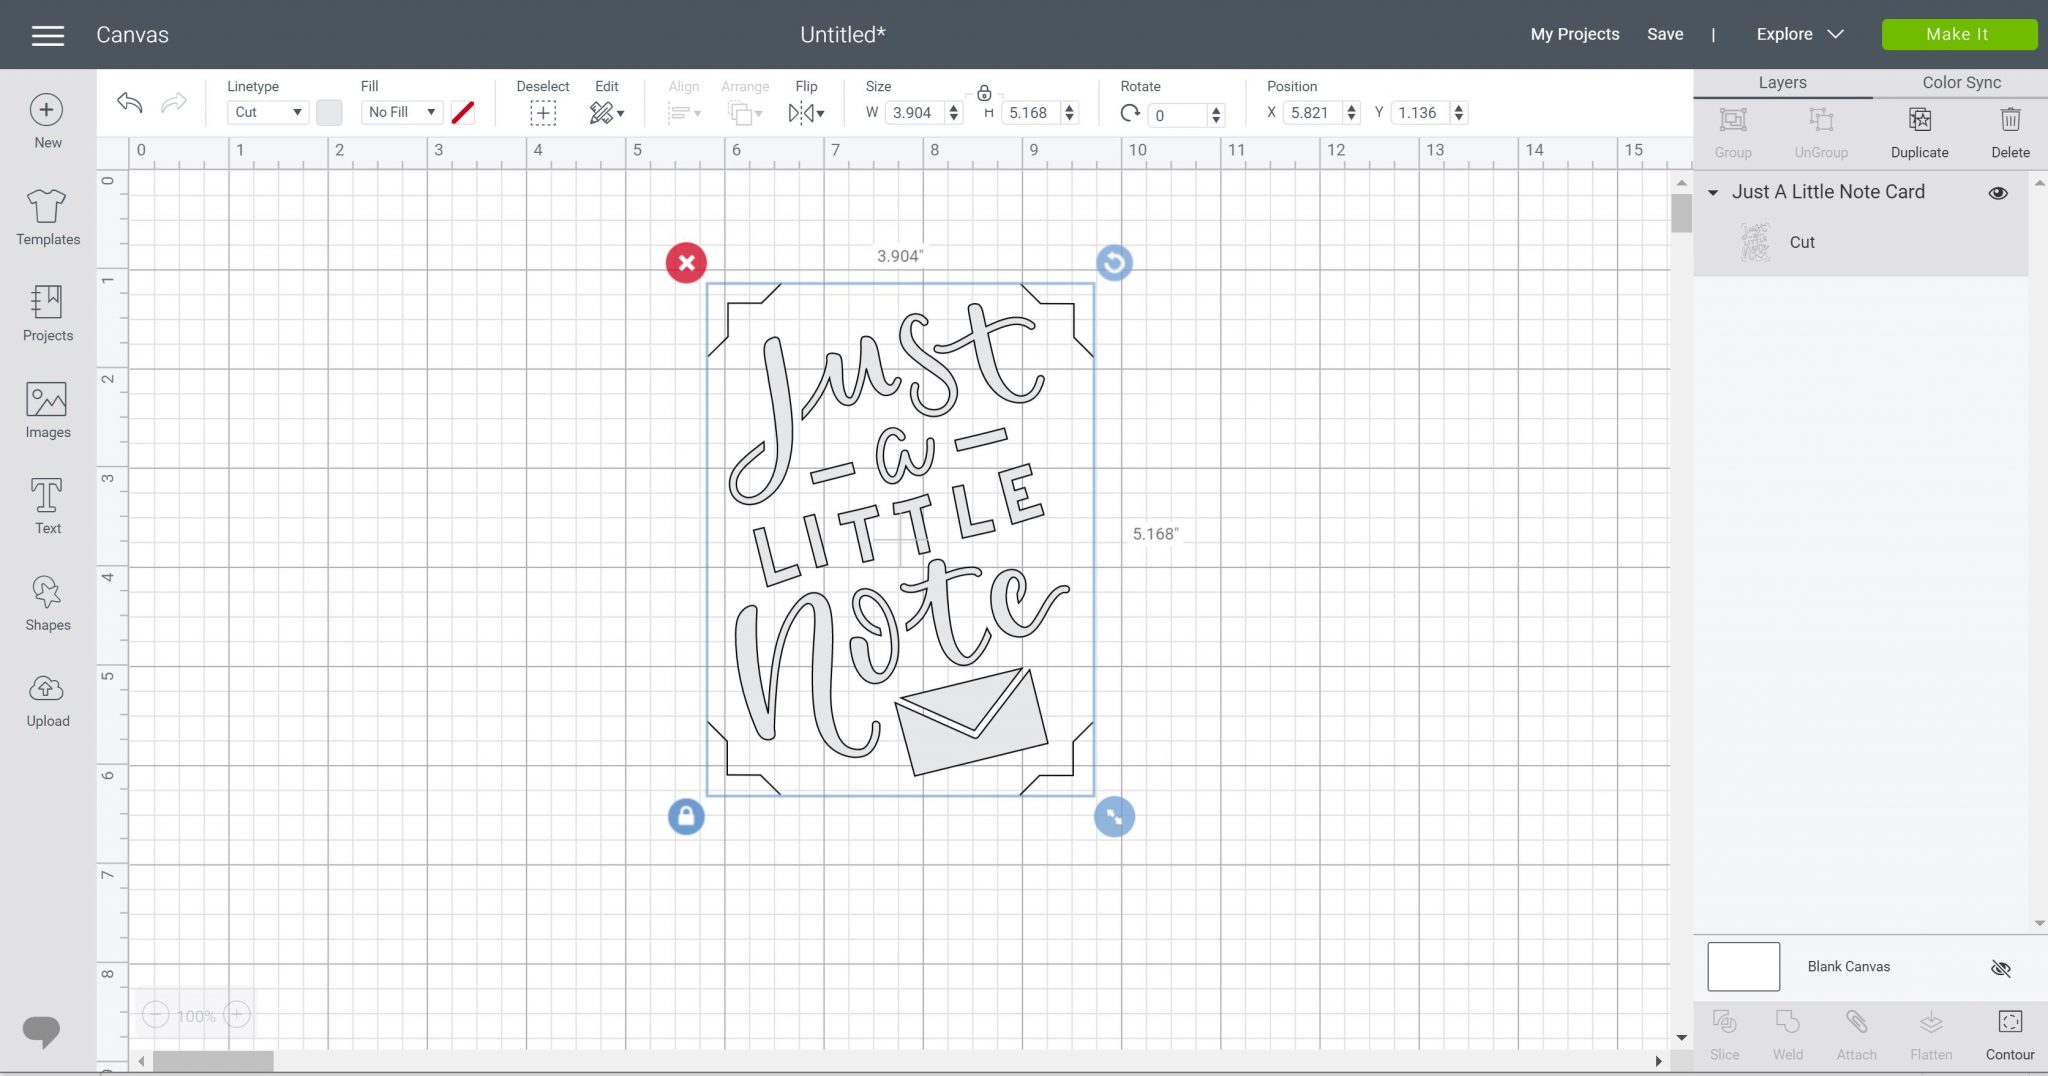Open the Edit dropdown

(x=607, y=113)
